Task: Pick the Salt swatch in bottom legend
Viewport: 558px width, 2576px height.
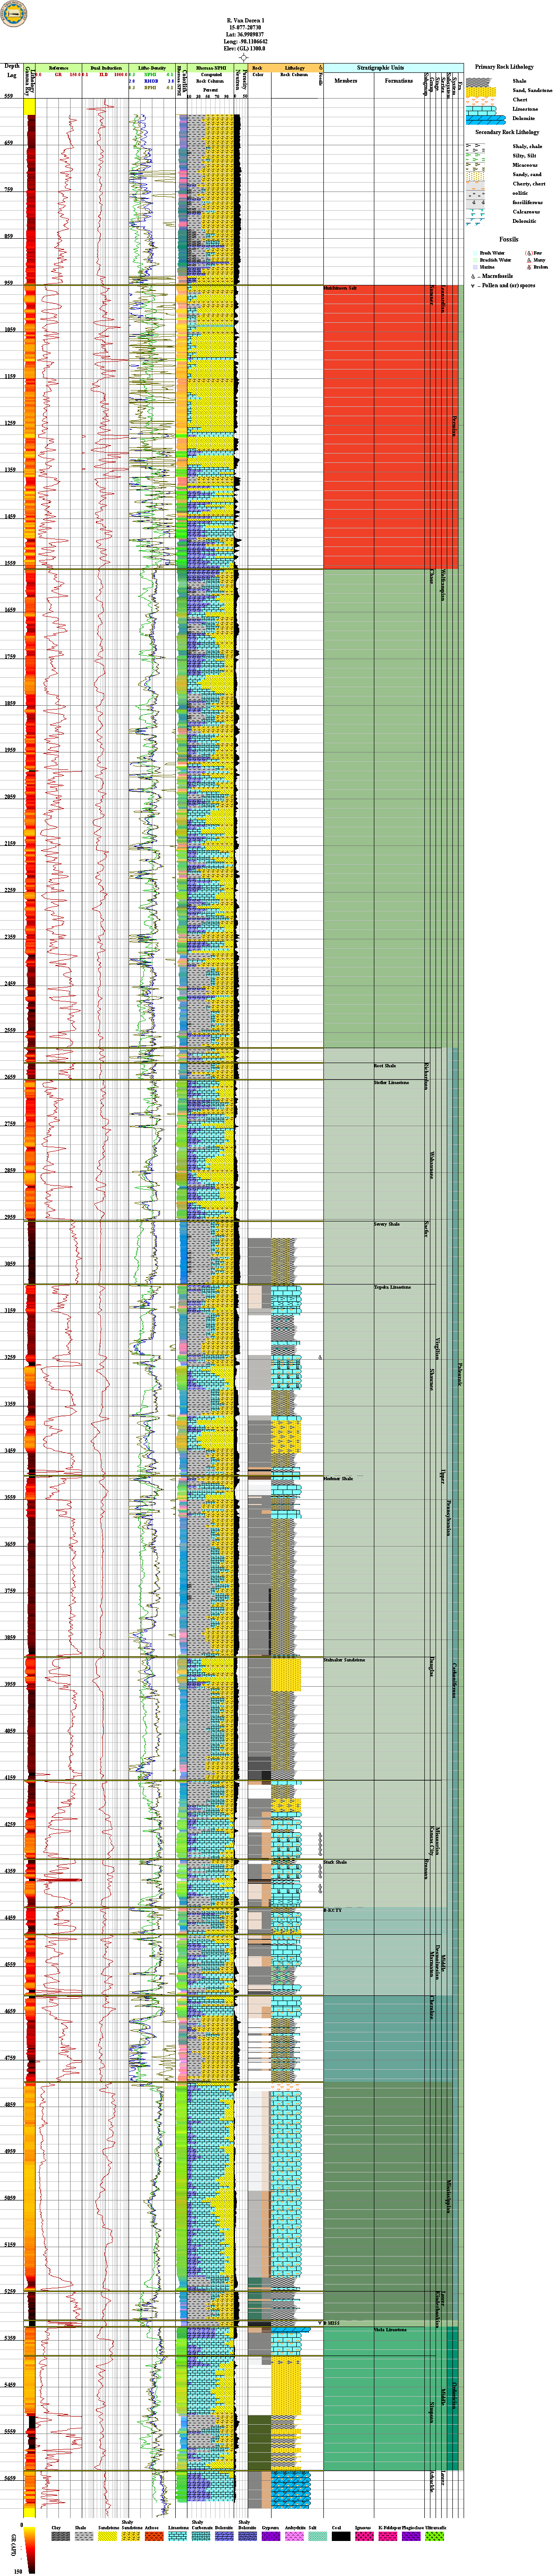Action: click(x=317, y=2536)
